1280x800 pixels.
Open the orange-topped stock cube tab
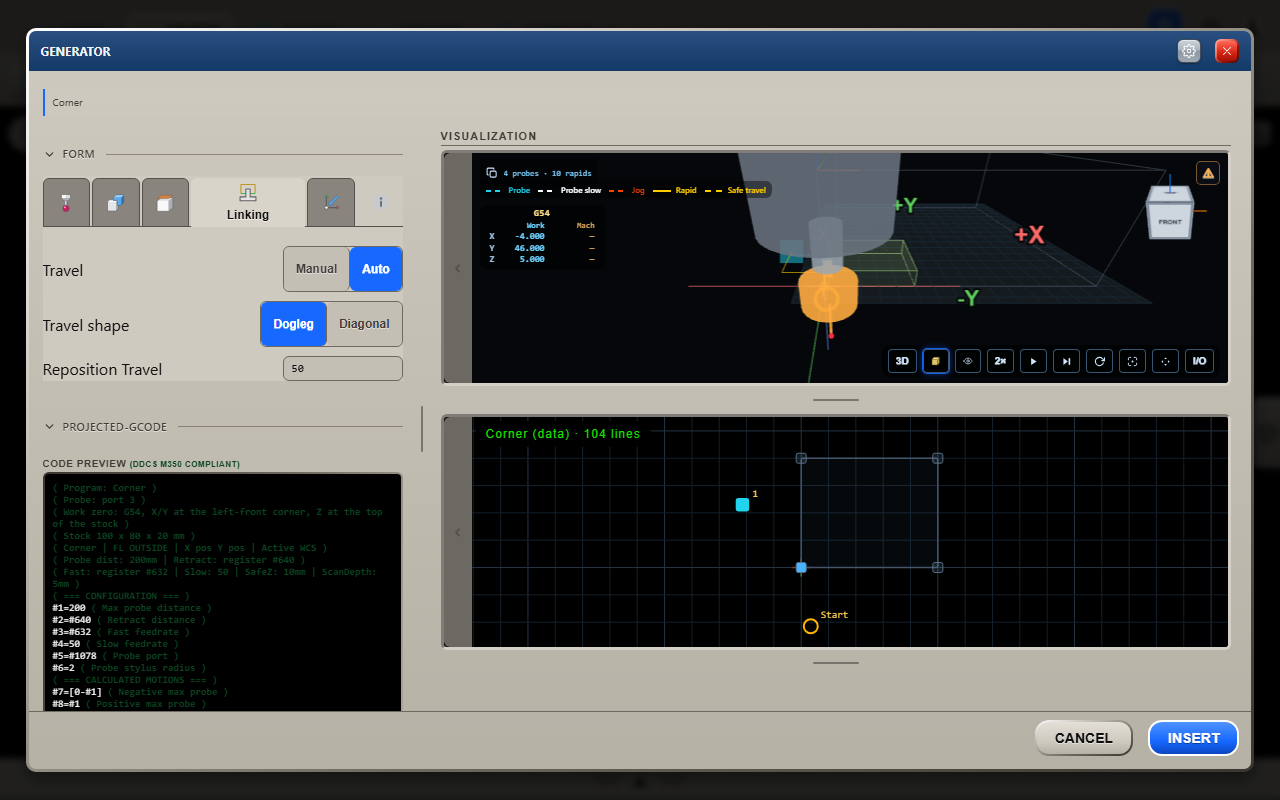pos(165,202)
